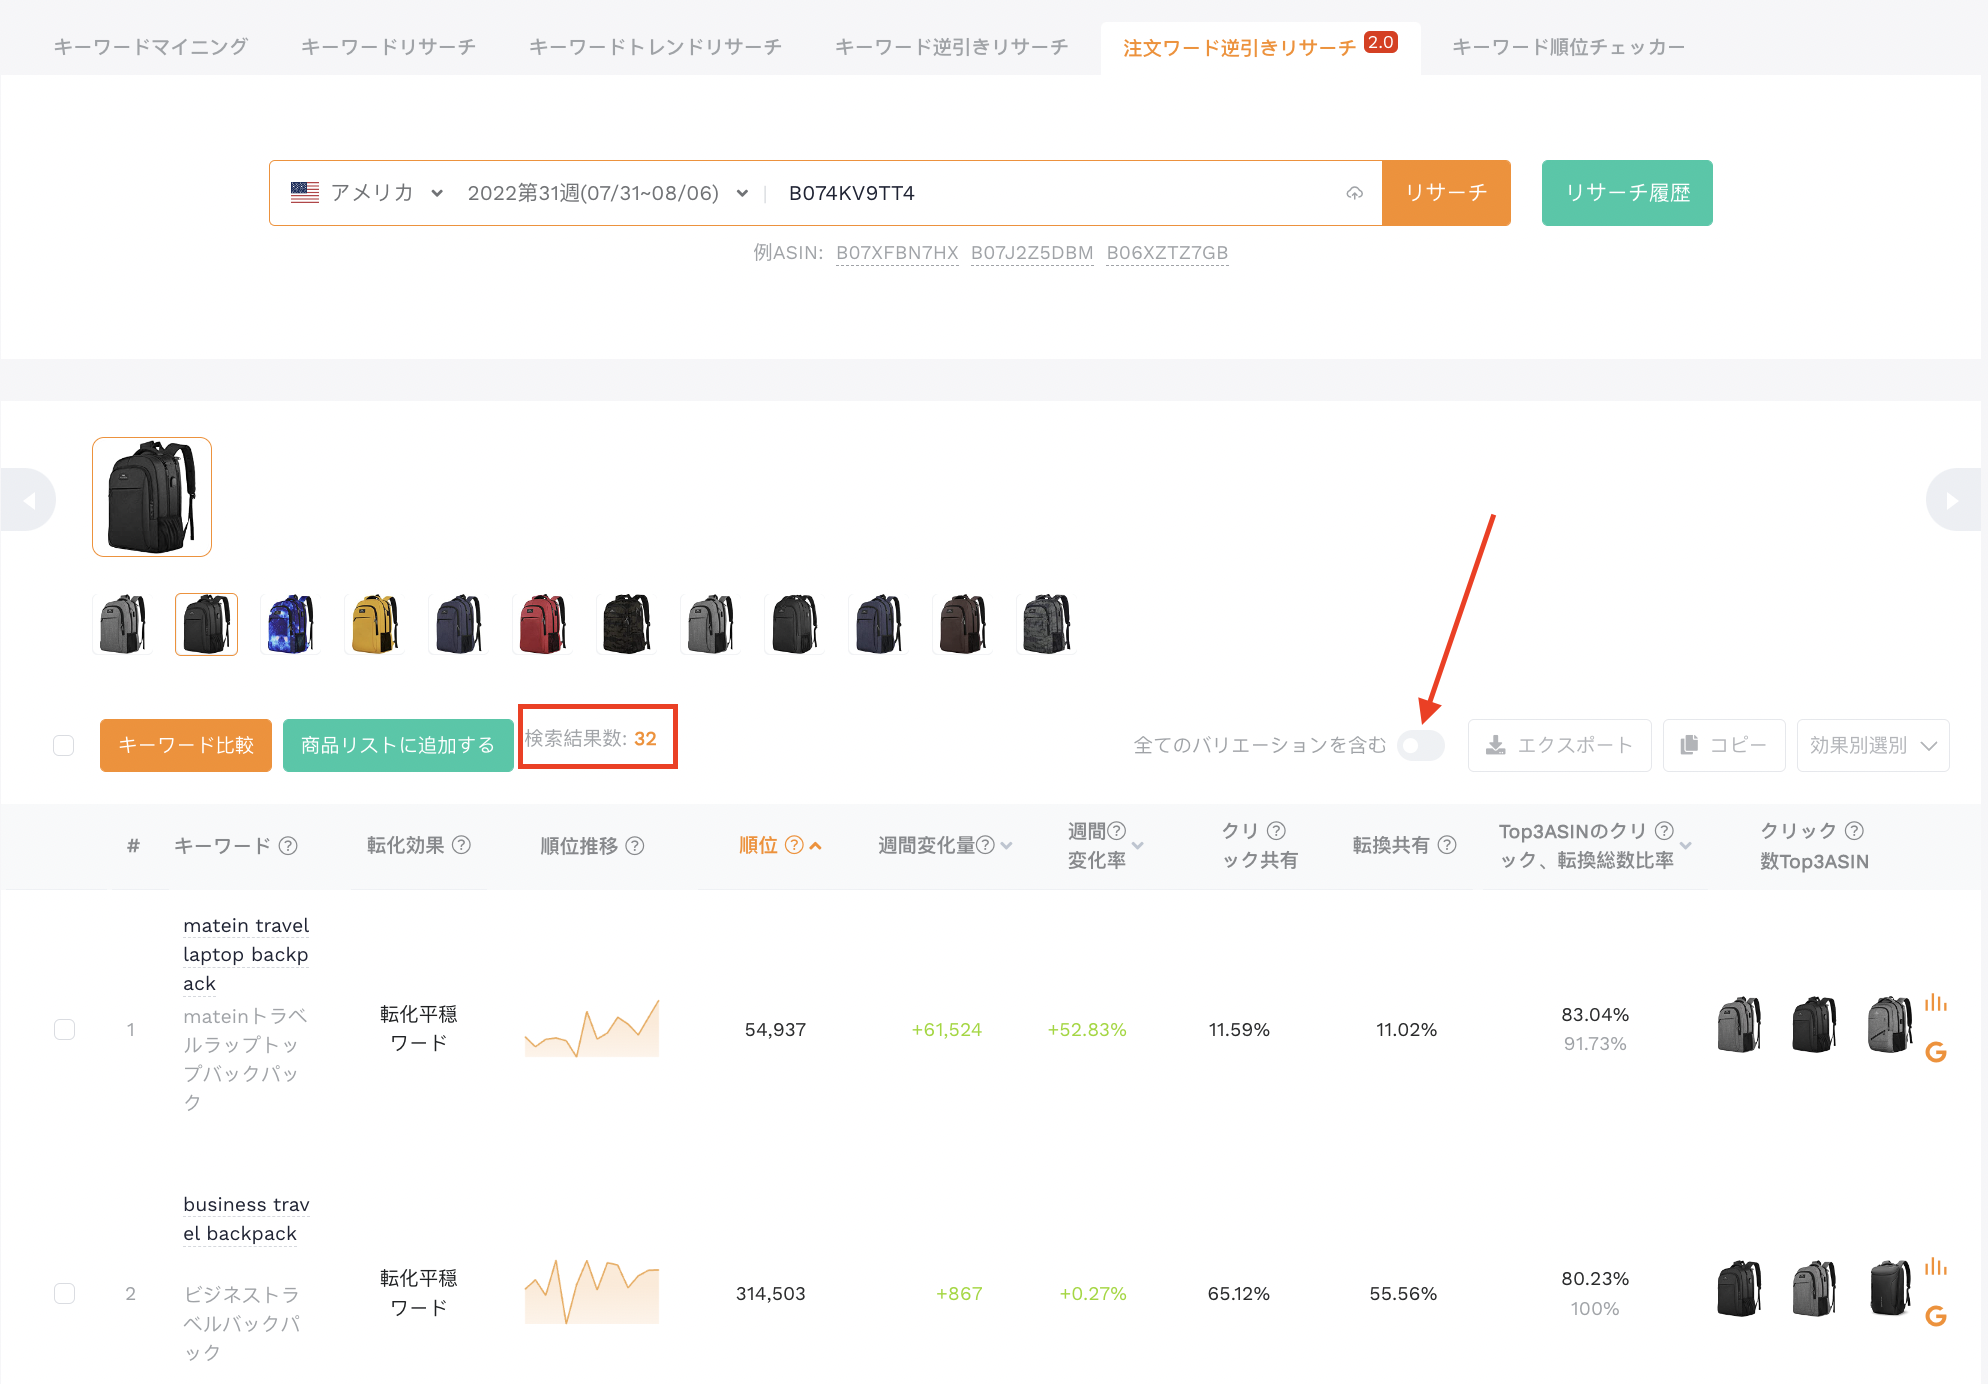The width and height of the screenshot is (1988, 1384).
Task: Click the キーワード比較 button
Action: [x=186, y=746]
